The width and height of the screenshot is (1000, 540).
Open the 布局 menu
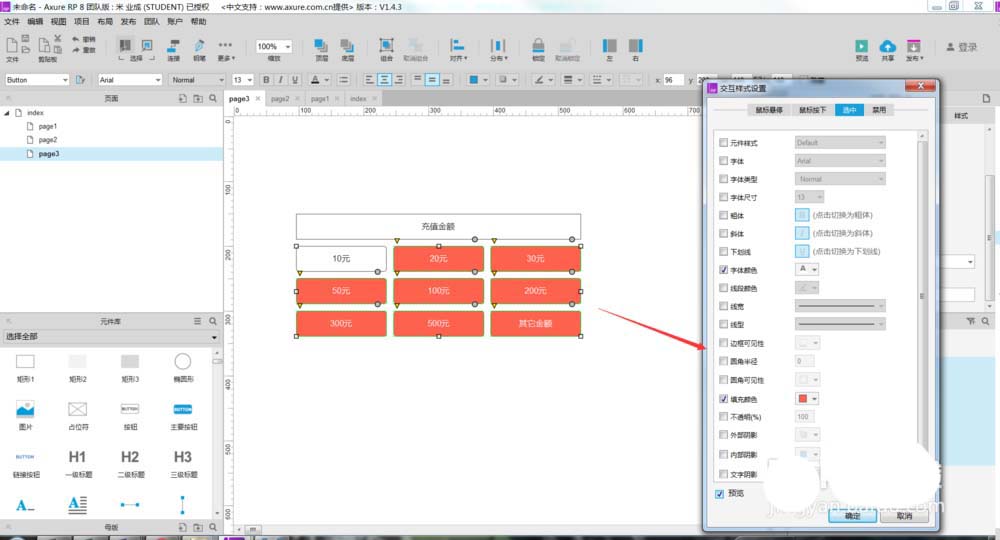point(105,22)
